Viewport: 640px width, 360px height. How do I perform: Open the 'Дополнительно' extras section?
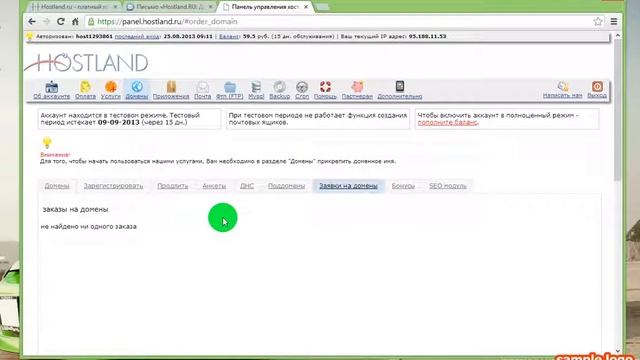click(400, 90)
